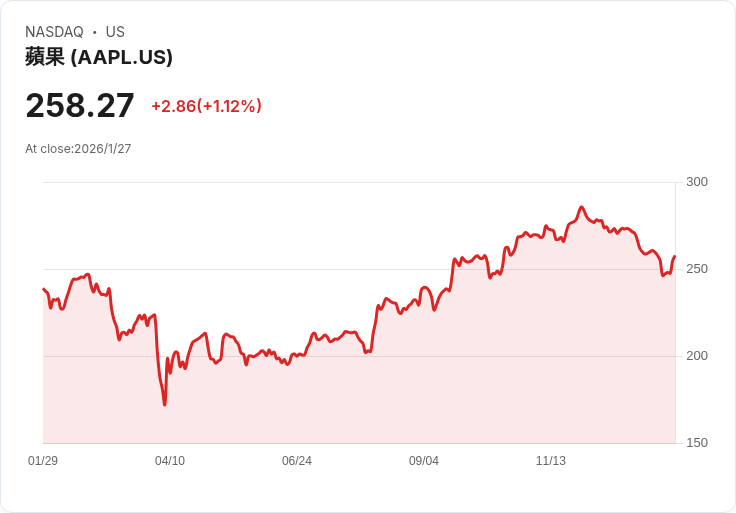This screenshot has height=513, width=736.
Task: Click the 01/29 date on x-axis
Action: pyautogui.click(x=43, y=461)
